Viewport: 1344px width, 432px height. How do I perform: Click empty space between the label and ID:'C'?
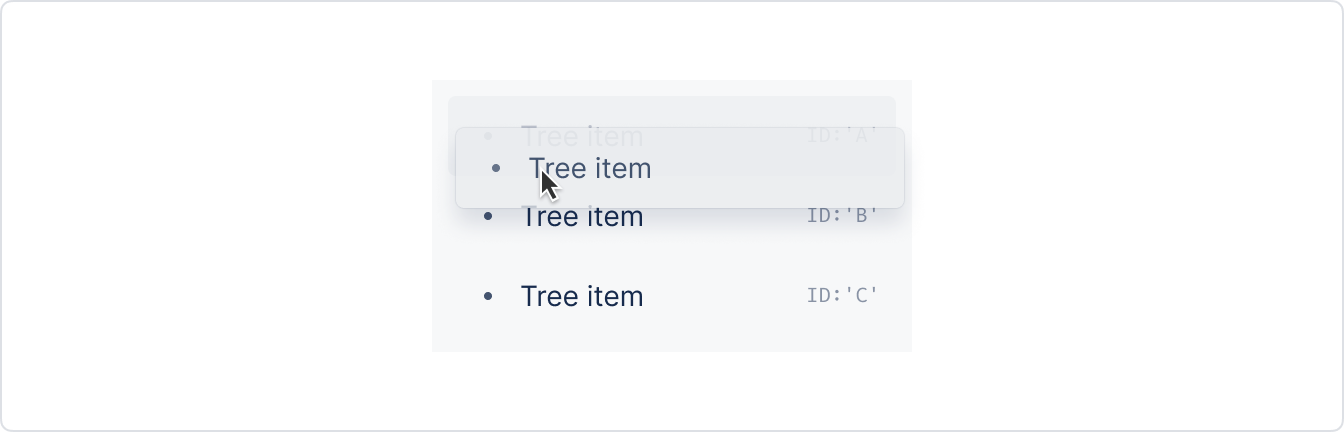[725, 296]
